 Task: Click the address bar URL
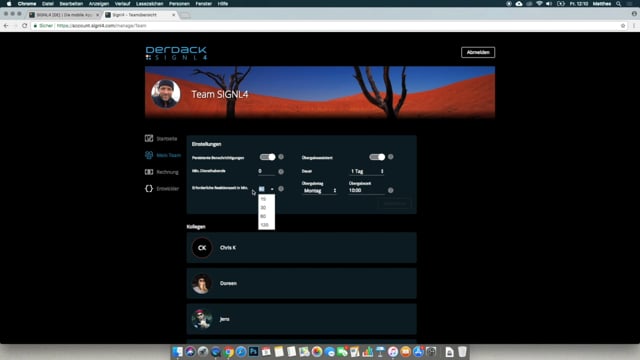click(101, 26)
